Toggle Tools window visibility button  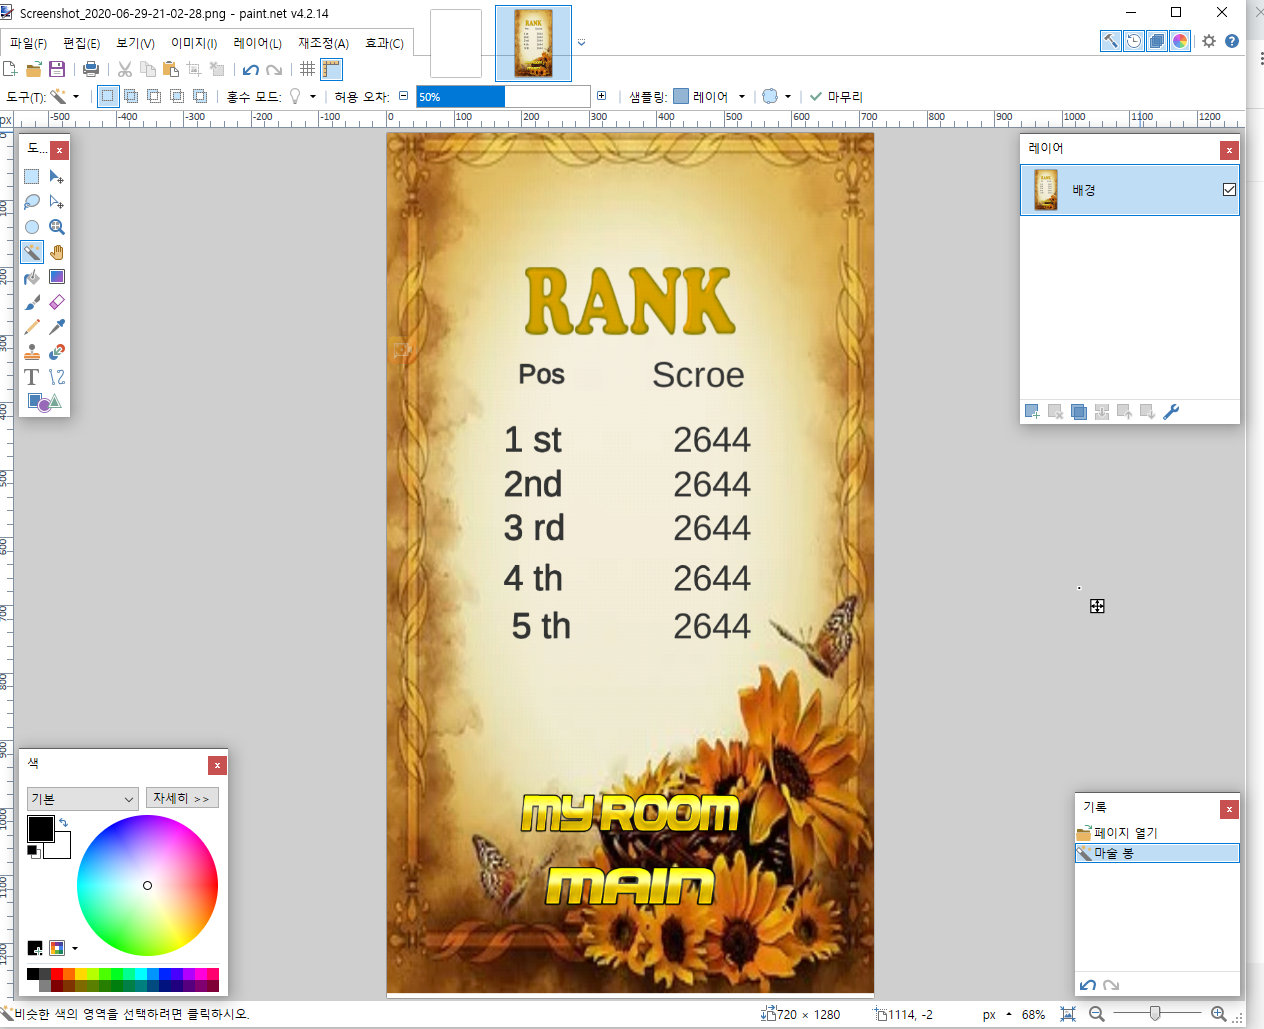point(1110,41)
